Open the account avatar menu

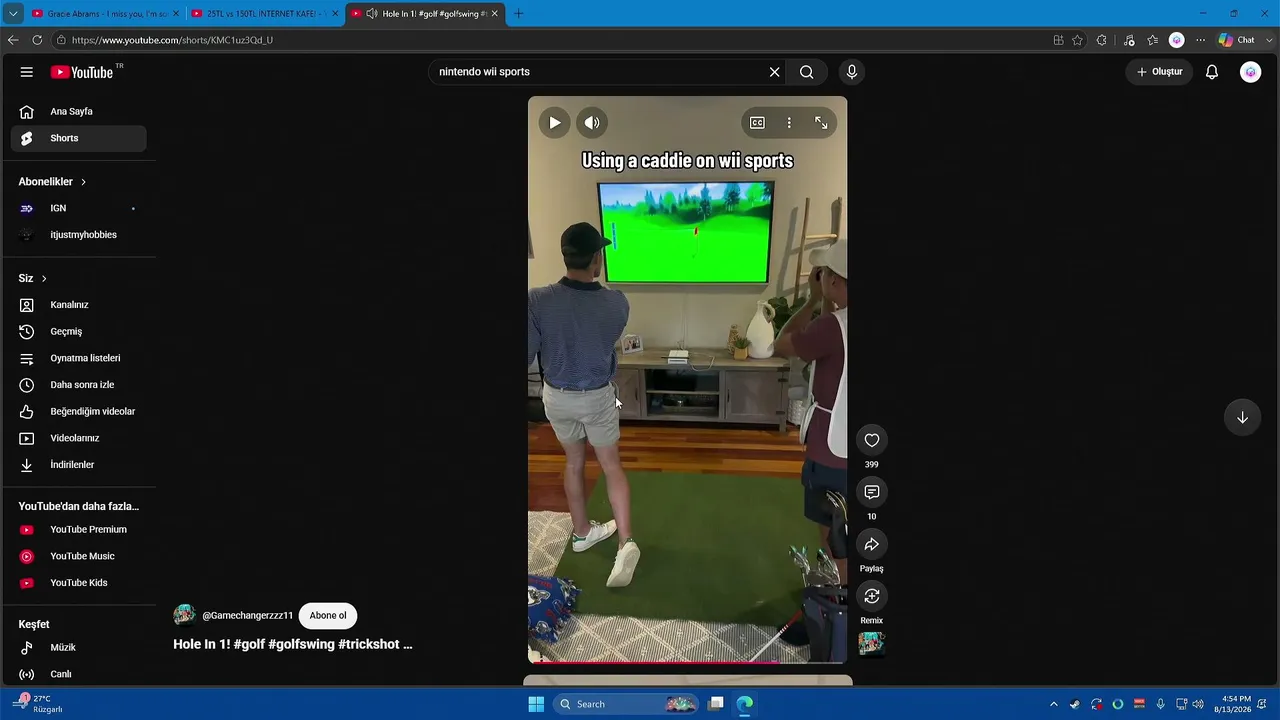[1250, 72]
